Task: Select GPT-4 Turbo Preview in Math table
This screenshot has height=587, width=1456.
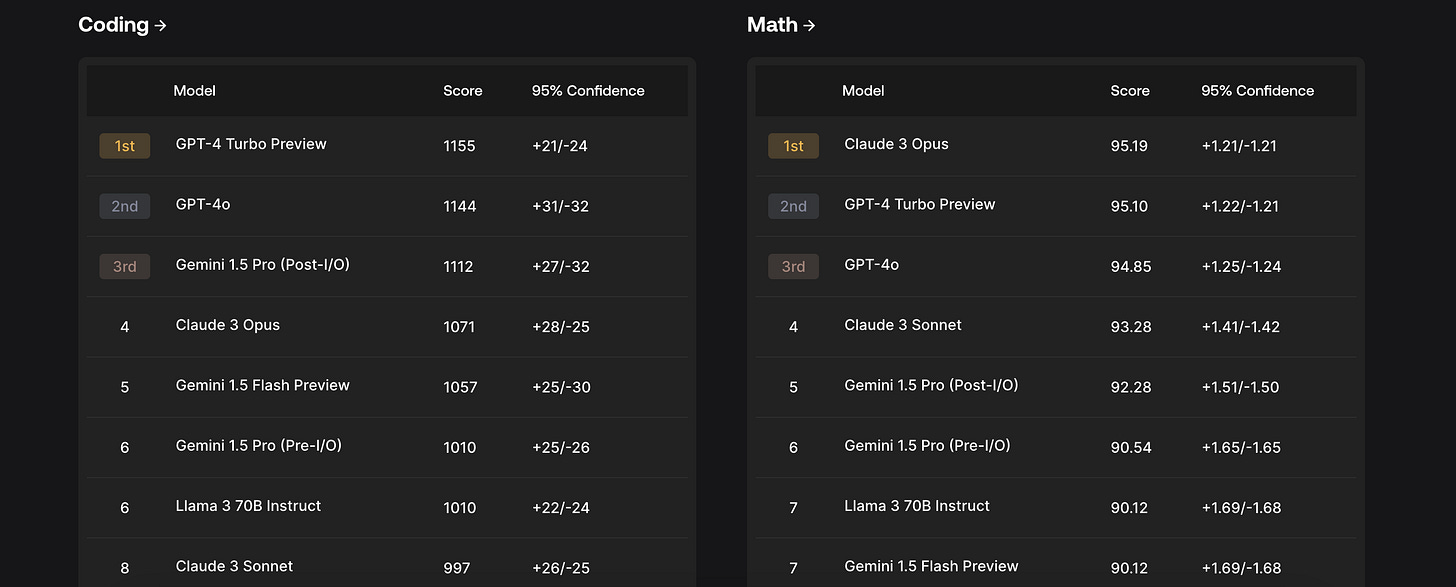Action: tap(920, 204)
